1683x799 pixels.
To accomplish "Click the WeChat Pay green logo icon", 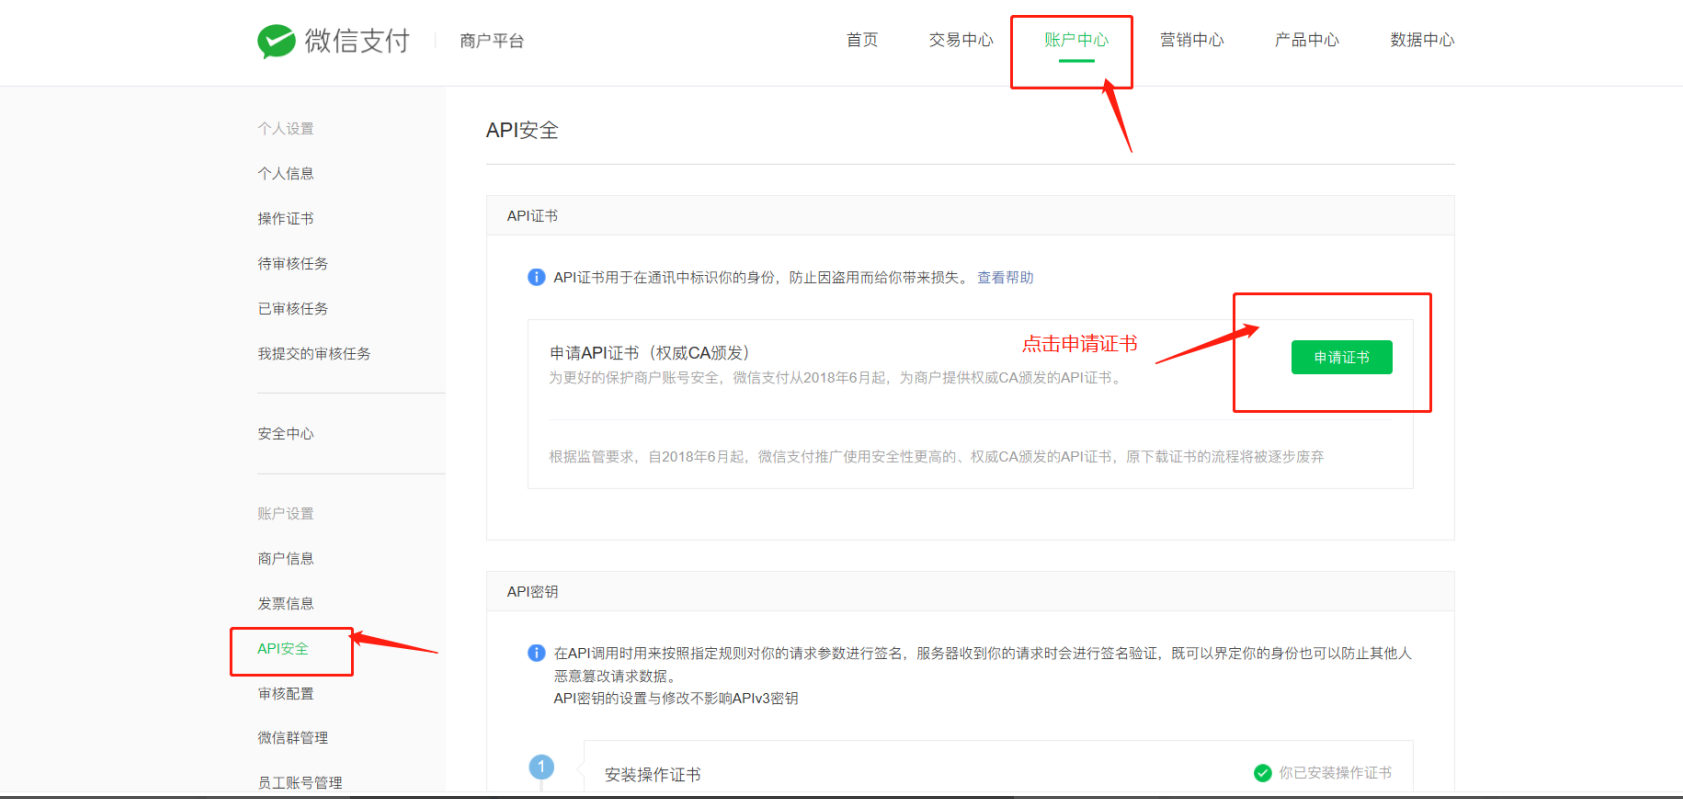I will (276, 41).
